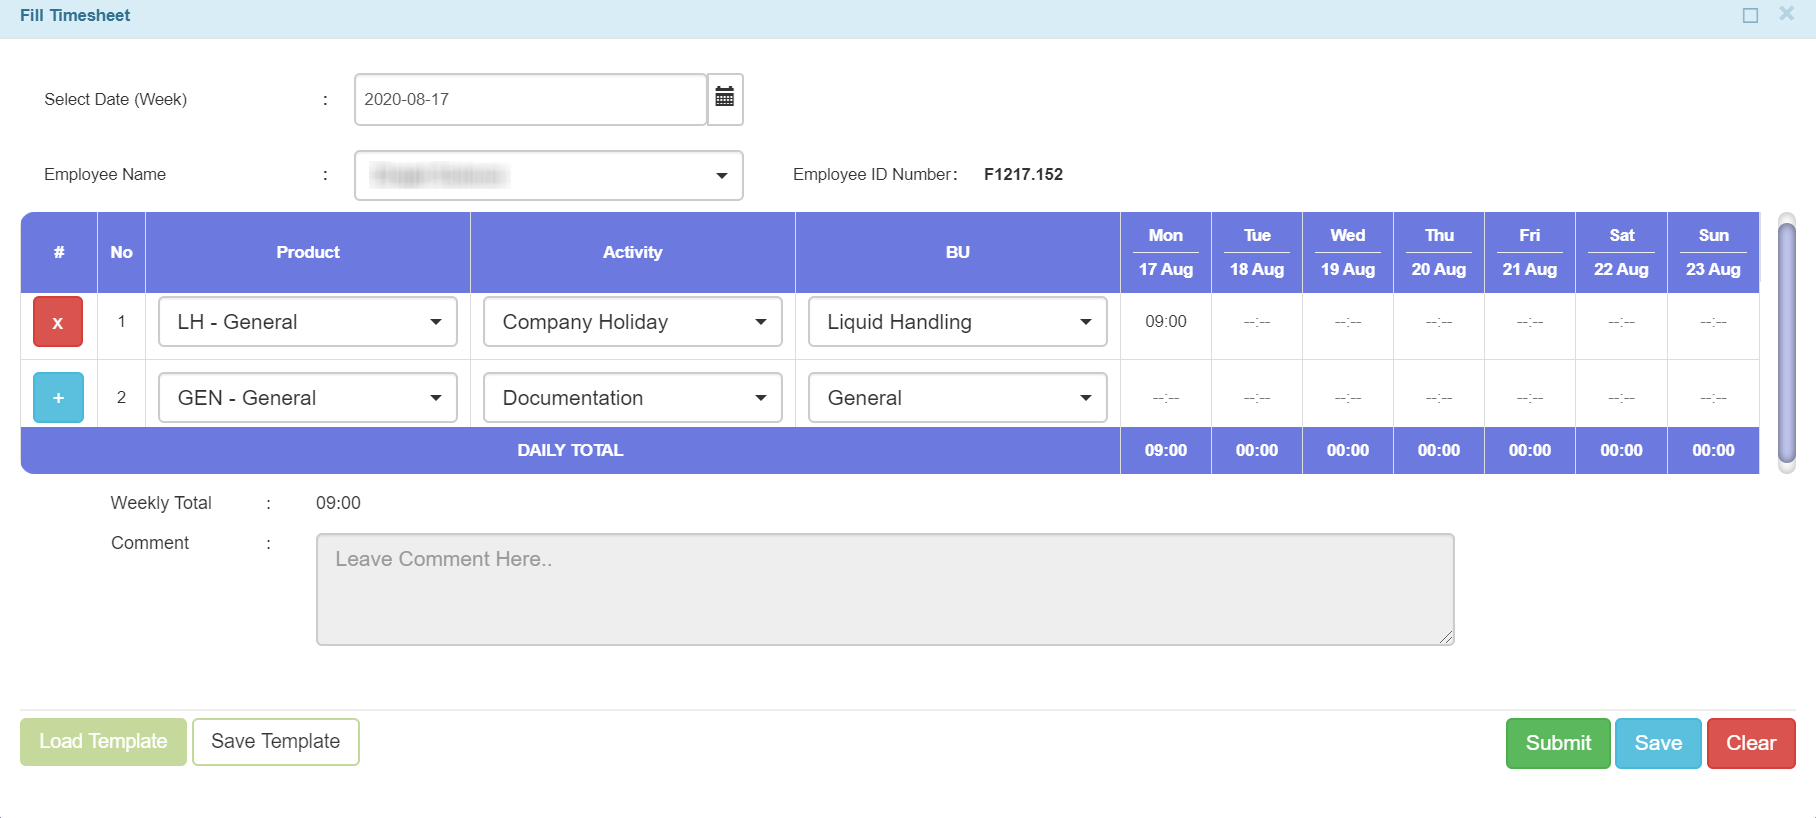The height and width of the screenshot is (818, 1816).
Task: Add a new row with the blue plus button
Action: click(58, 398)
